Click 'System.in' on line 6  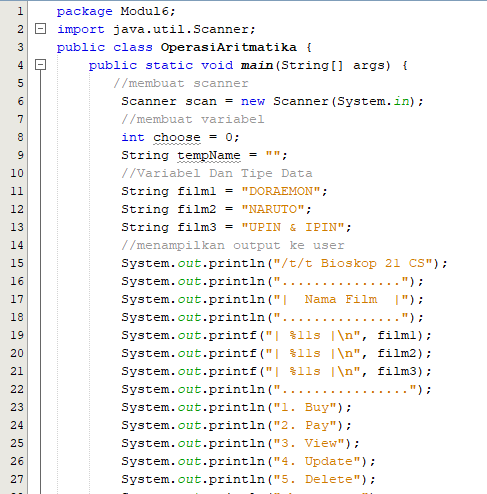pos(373,101)
